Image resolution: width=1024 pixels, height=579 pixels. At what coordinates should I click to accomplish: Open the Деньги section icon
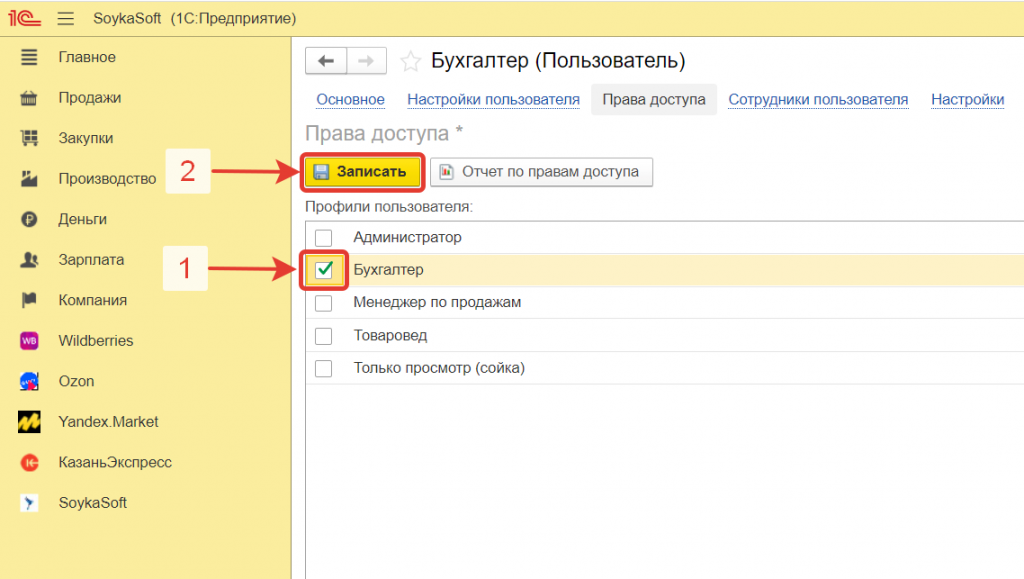coord(29,219)
